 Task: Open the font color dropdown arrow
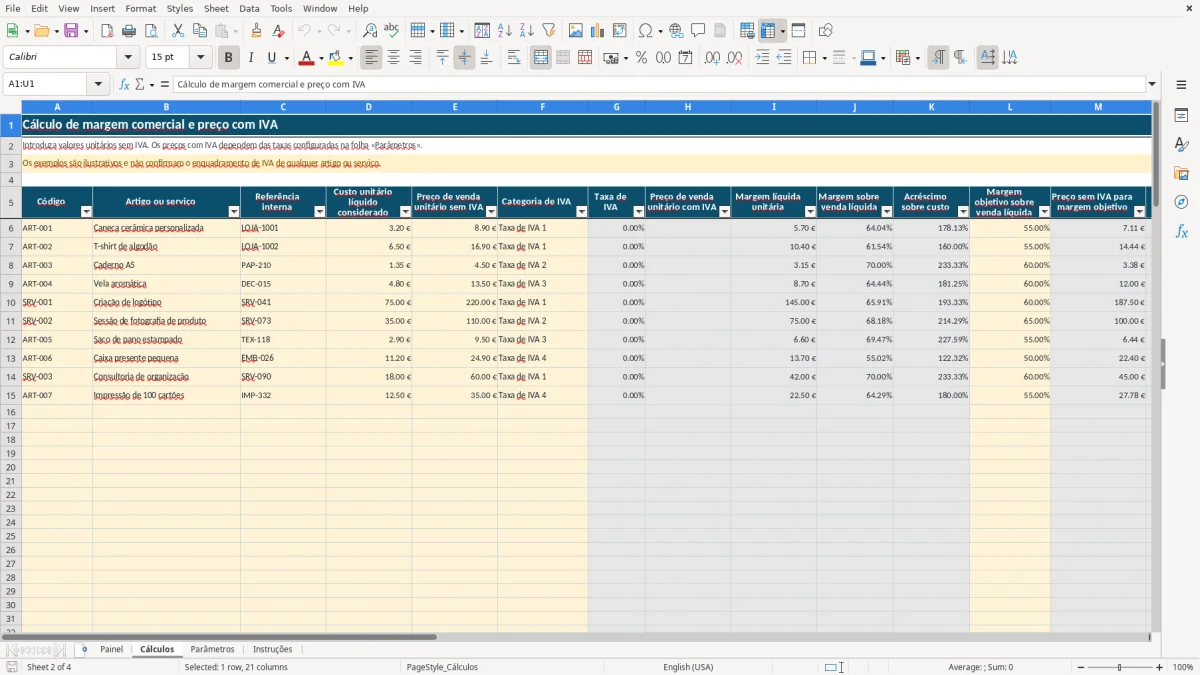[321, 58]
